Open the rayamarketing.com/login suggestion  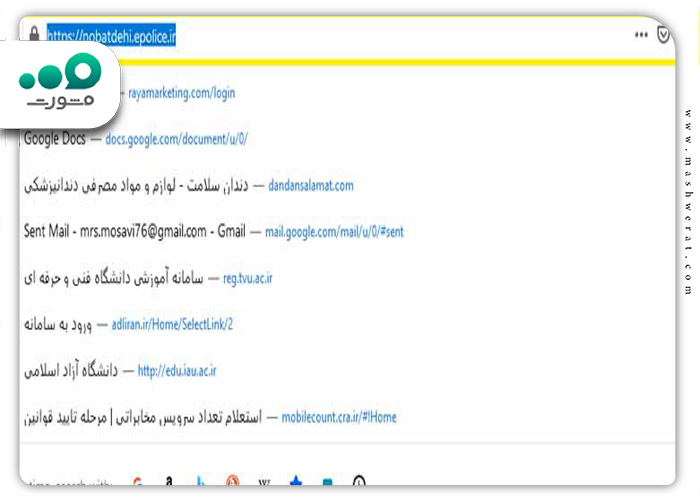point(181,93)
